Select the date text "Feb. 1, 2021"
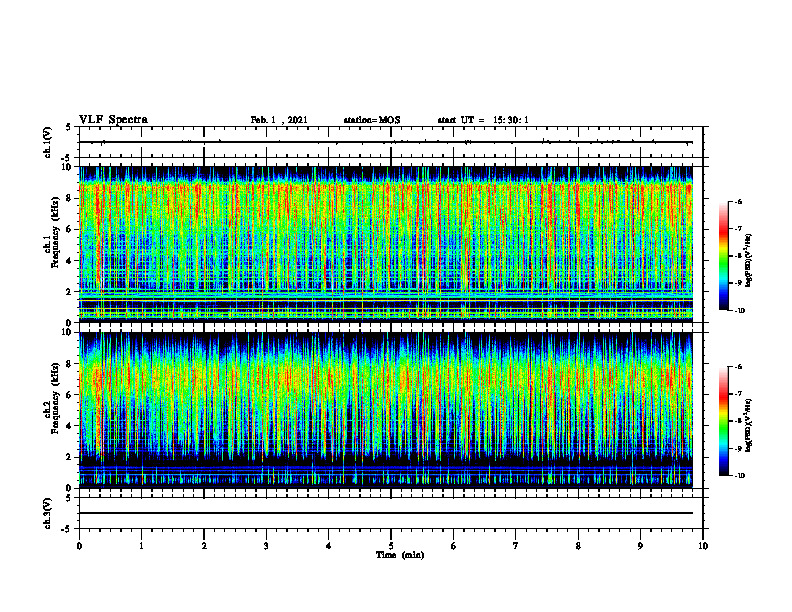This screenshot has width=792, height=612. coord(279,120)
